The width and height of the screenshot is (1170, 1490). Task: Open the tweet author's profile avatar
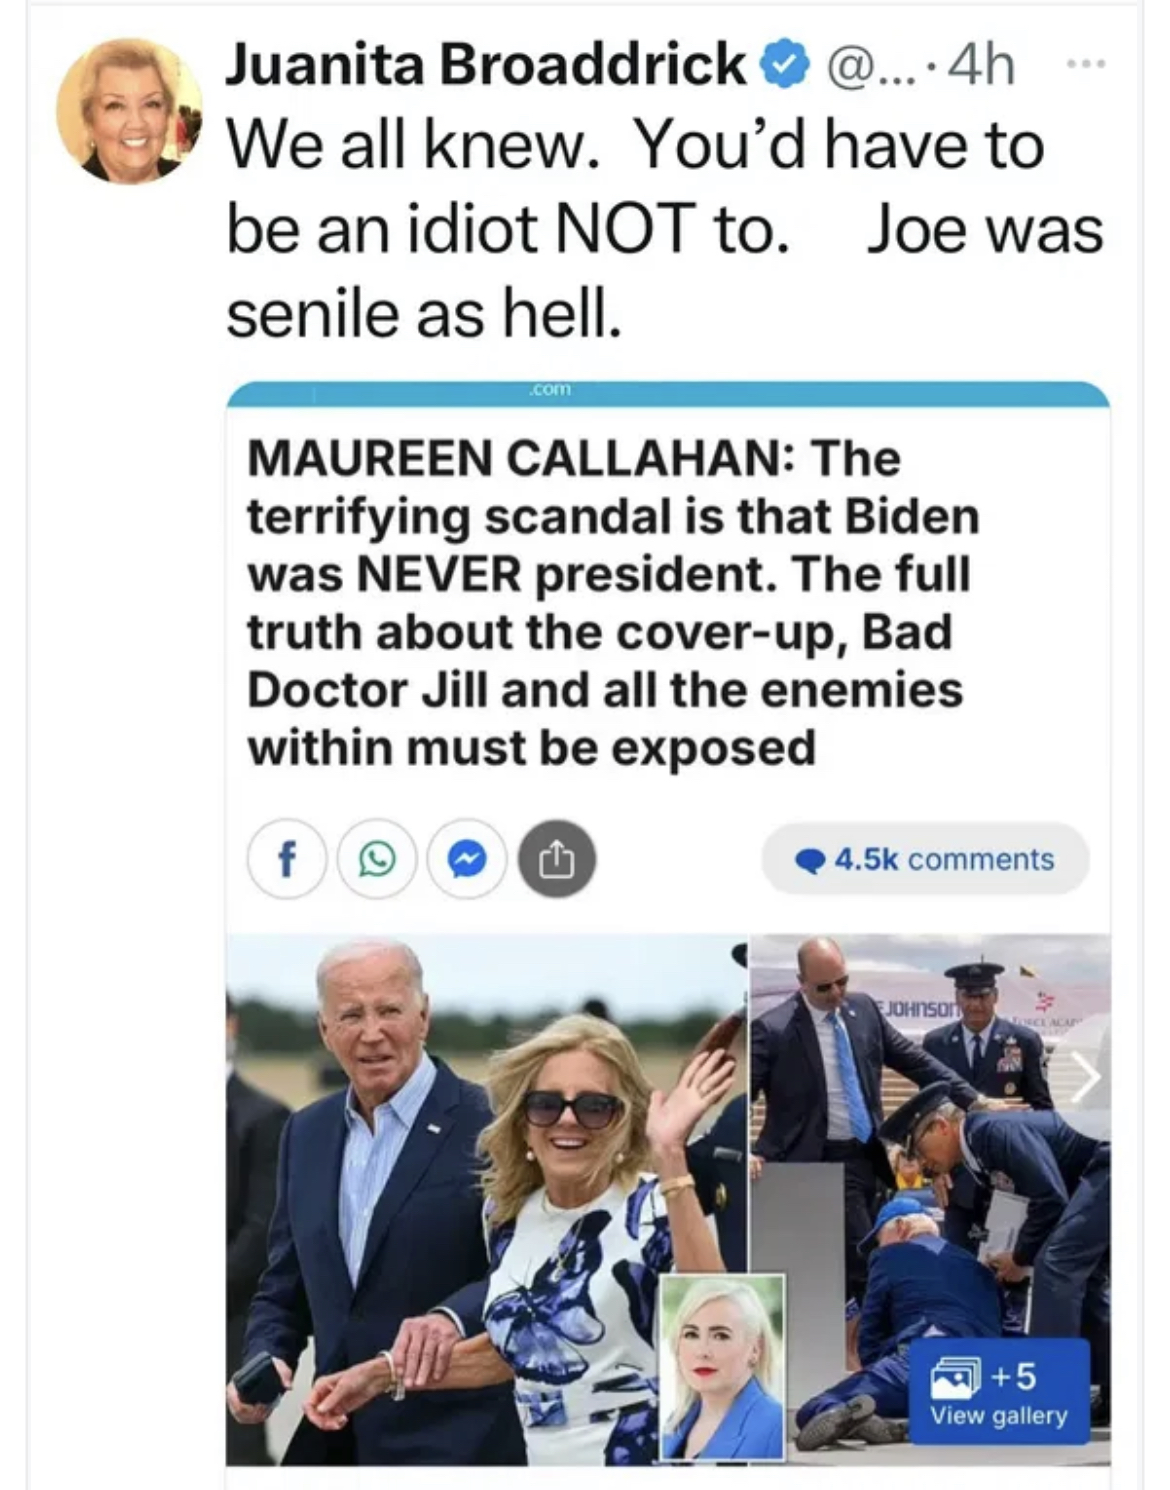tap(127, 112)
